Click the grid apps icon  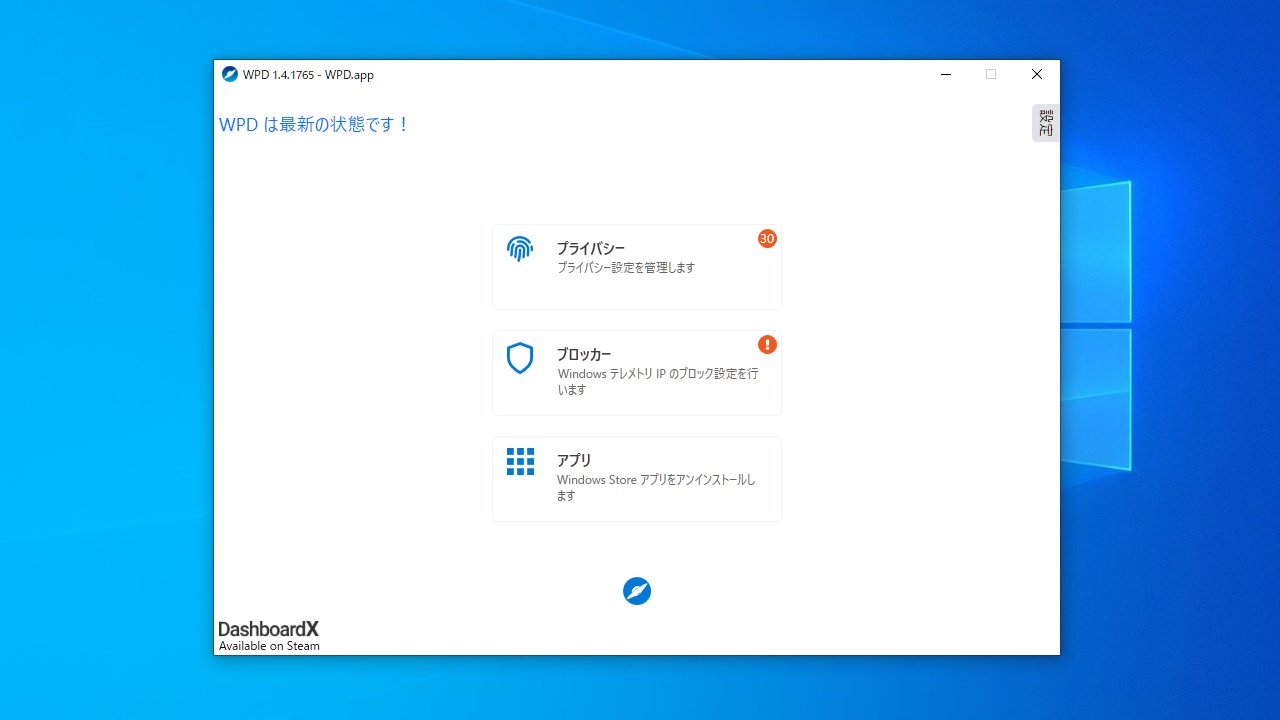tap(520, 461)
